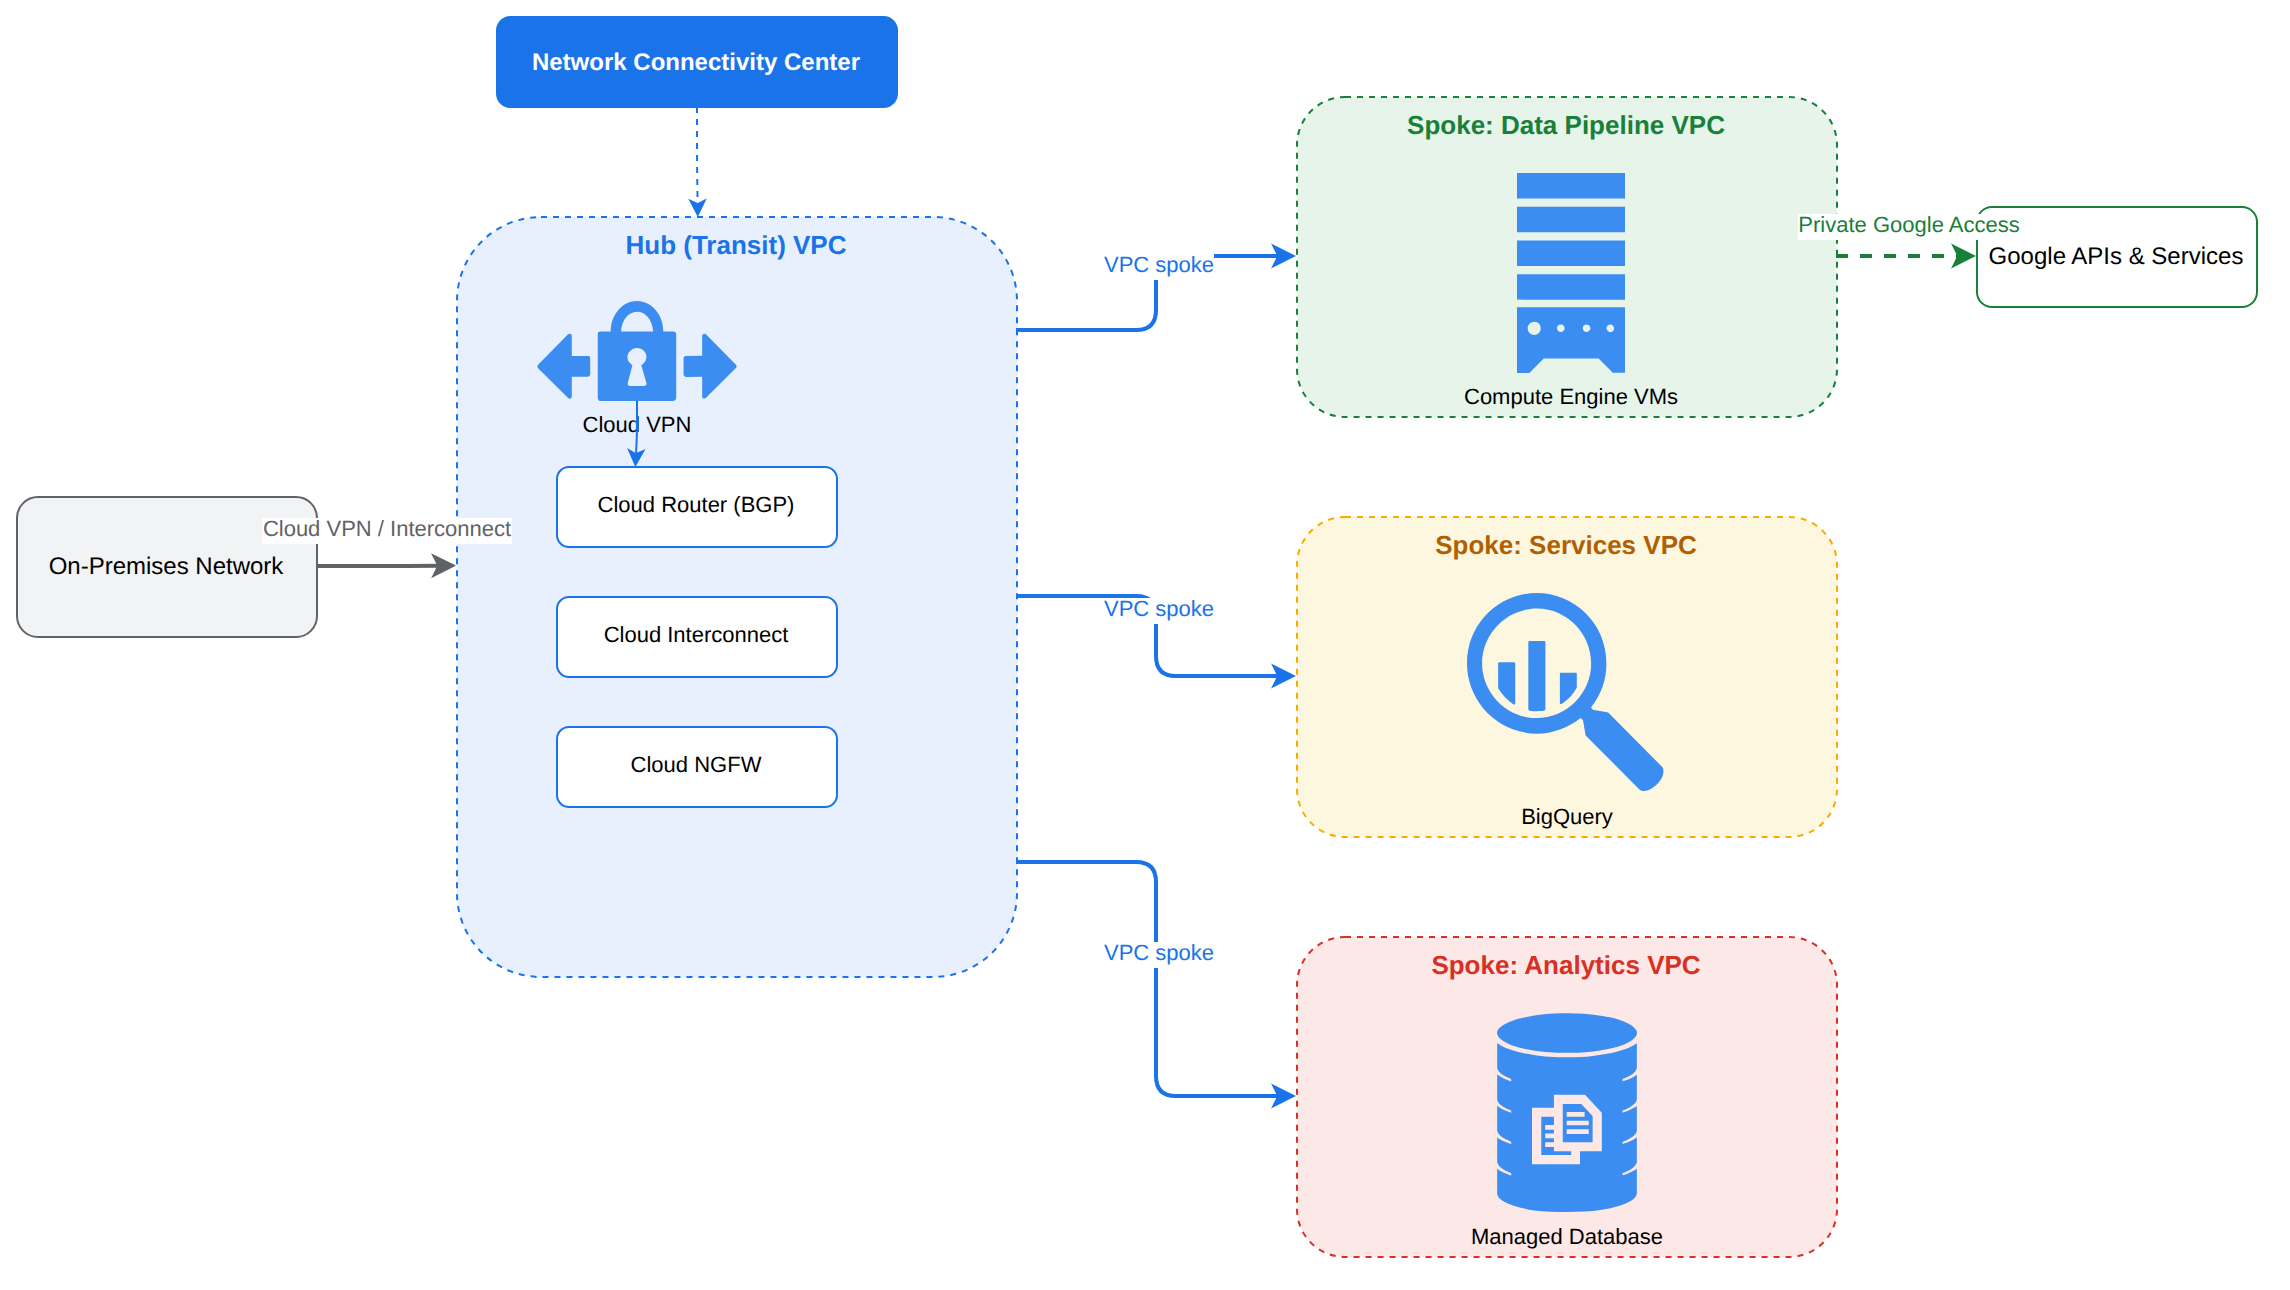2290x1290 pixels.
Task: Select the Network Connectivity Center box
Action: pyautogui.click(x=696, y=62)
